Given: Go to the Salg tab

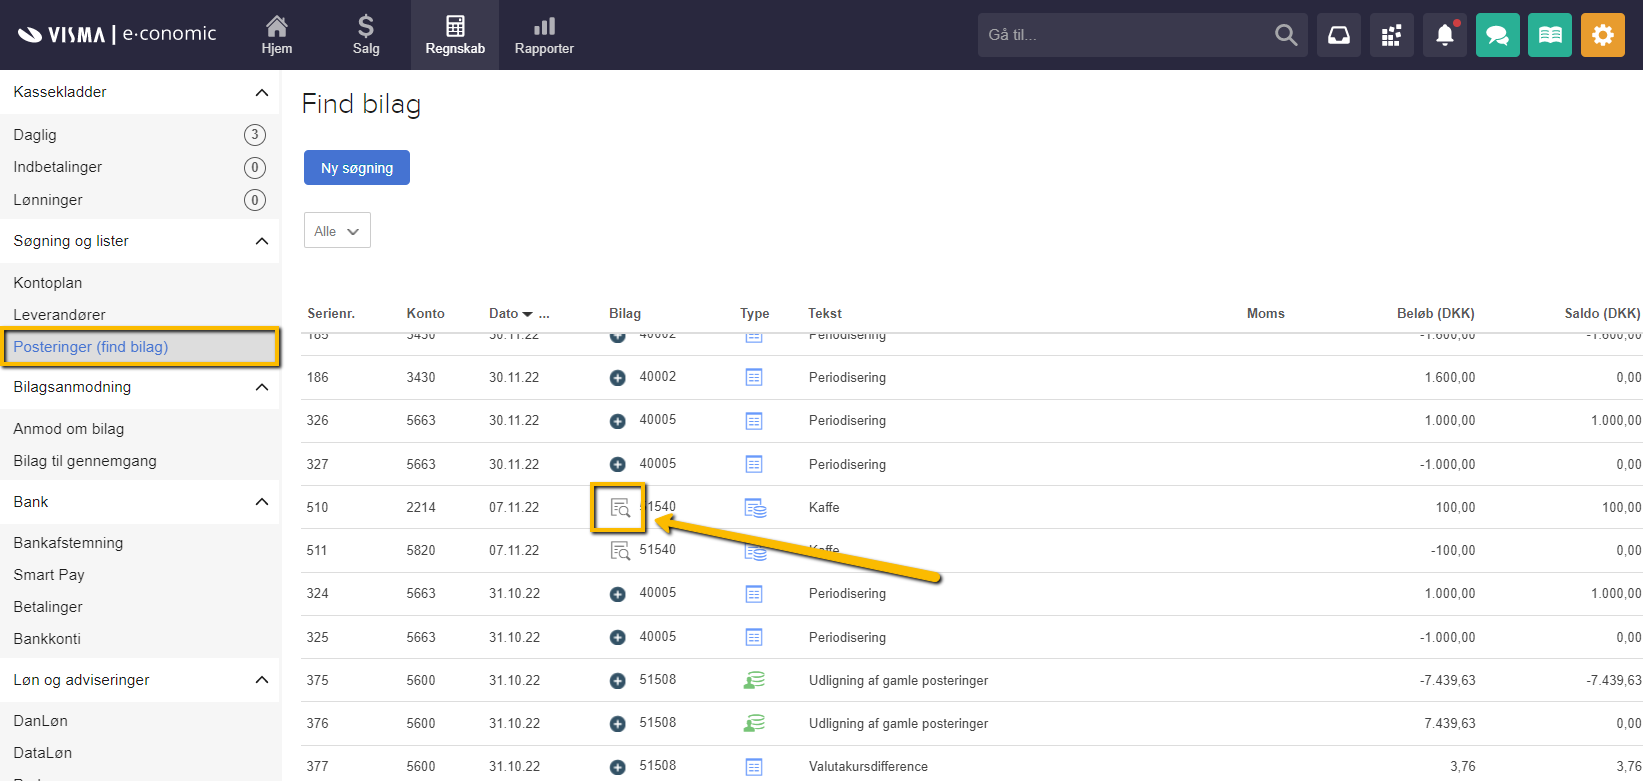Looking at the screenshot, I should point(366,35).
